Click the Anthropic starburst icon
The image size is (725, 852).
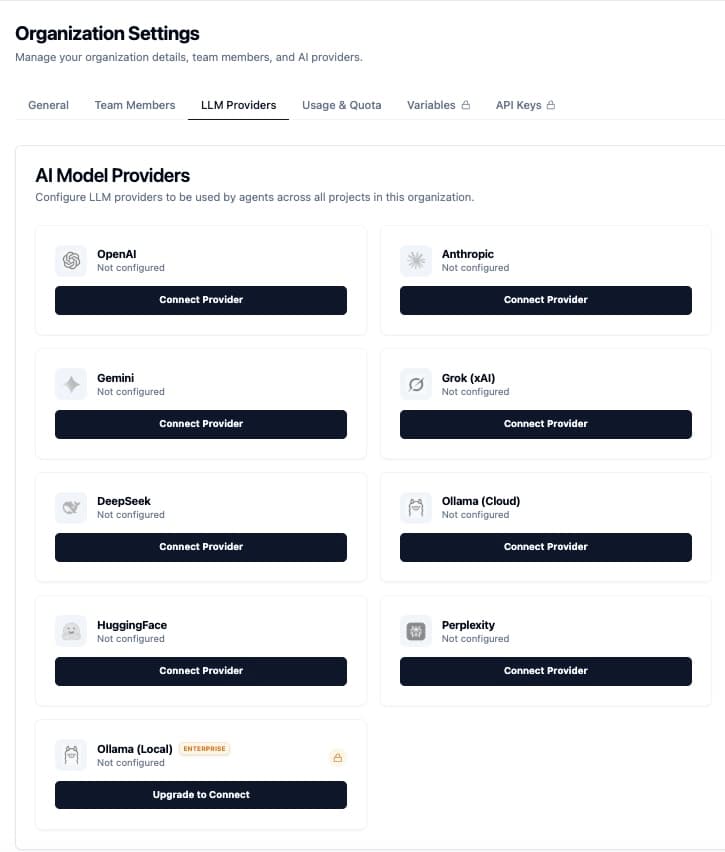click(x=416, y=261)
